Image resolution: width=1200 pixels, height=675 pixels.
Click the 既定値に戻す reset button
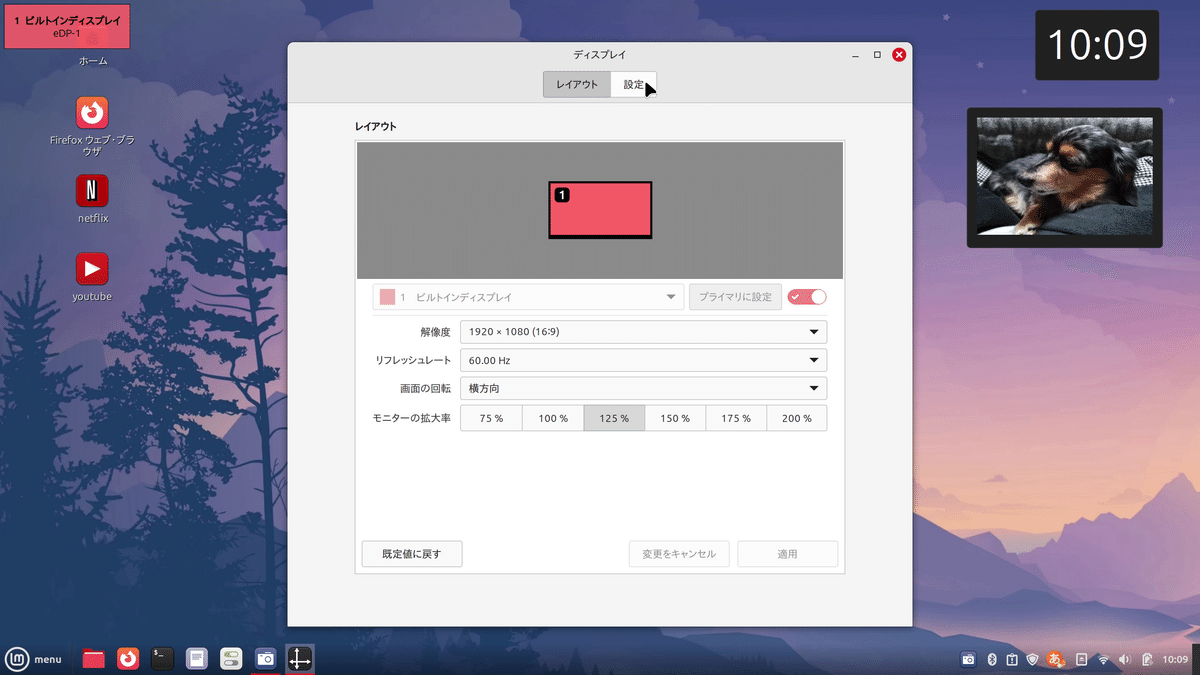[411, 553]
